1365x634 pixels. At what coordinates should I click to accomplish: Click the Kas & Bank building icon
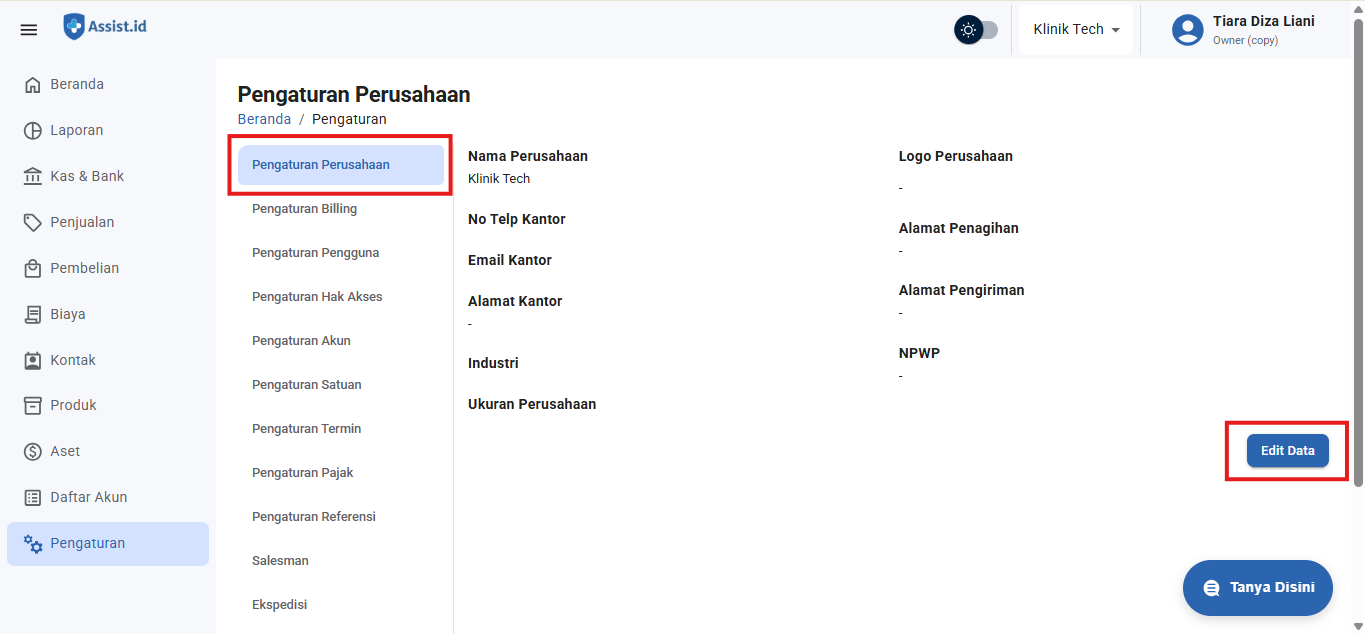(x=33, y=177)
